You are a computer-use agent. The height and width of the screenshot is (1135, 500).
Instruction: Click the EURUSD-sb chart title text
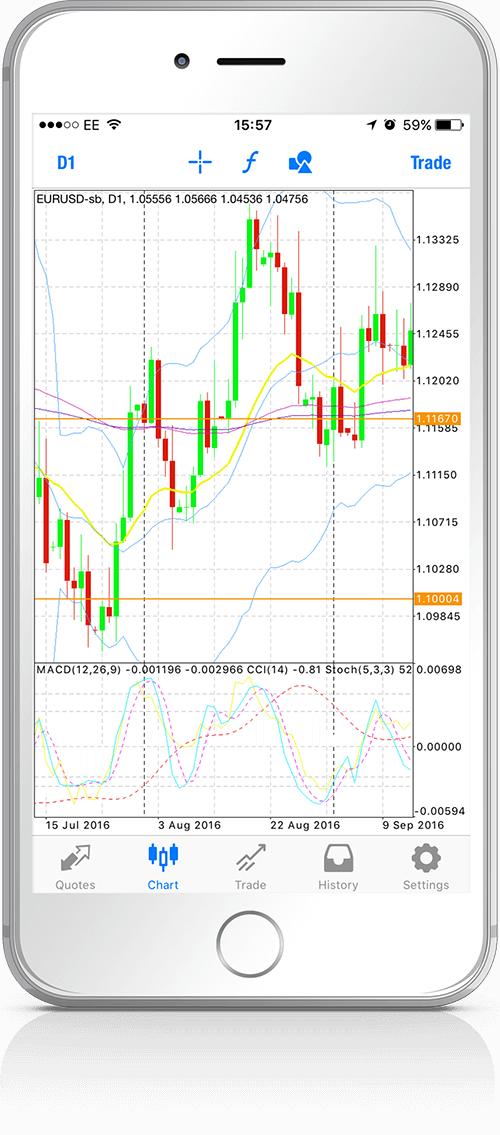[69, 199]
